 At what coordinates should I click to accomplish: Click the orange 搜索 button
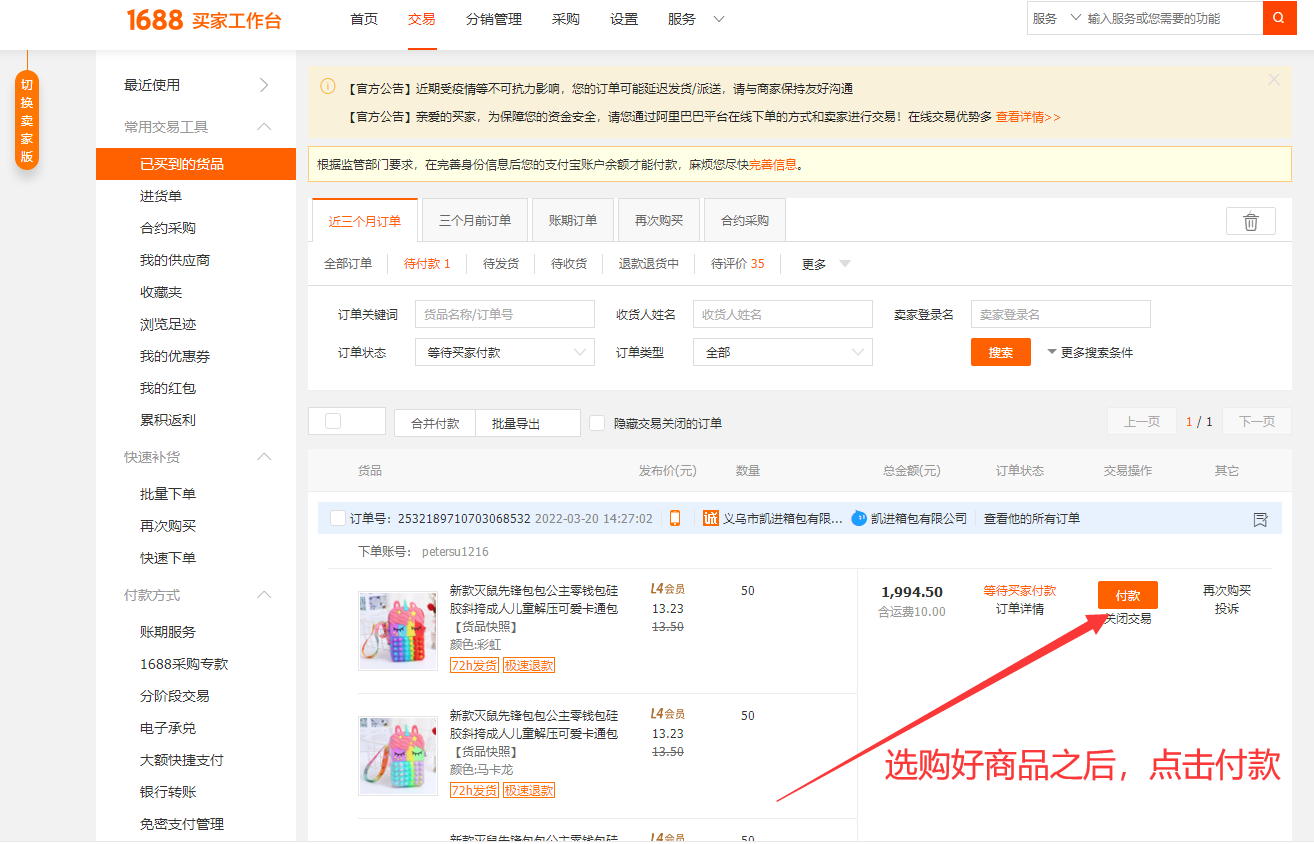click(x=1001, y=352)
